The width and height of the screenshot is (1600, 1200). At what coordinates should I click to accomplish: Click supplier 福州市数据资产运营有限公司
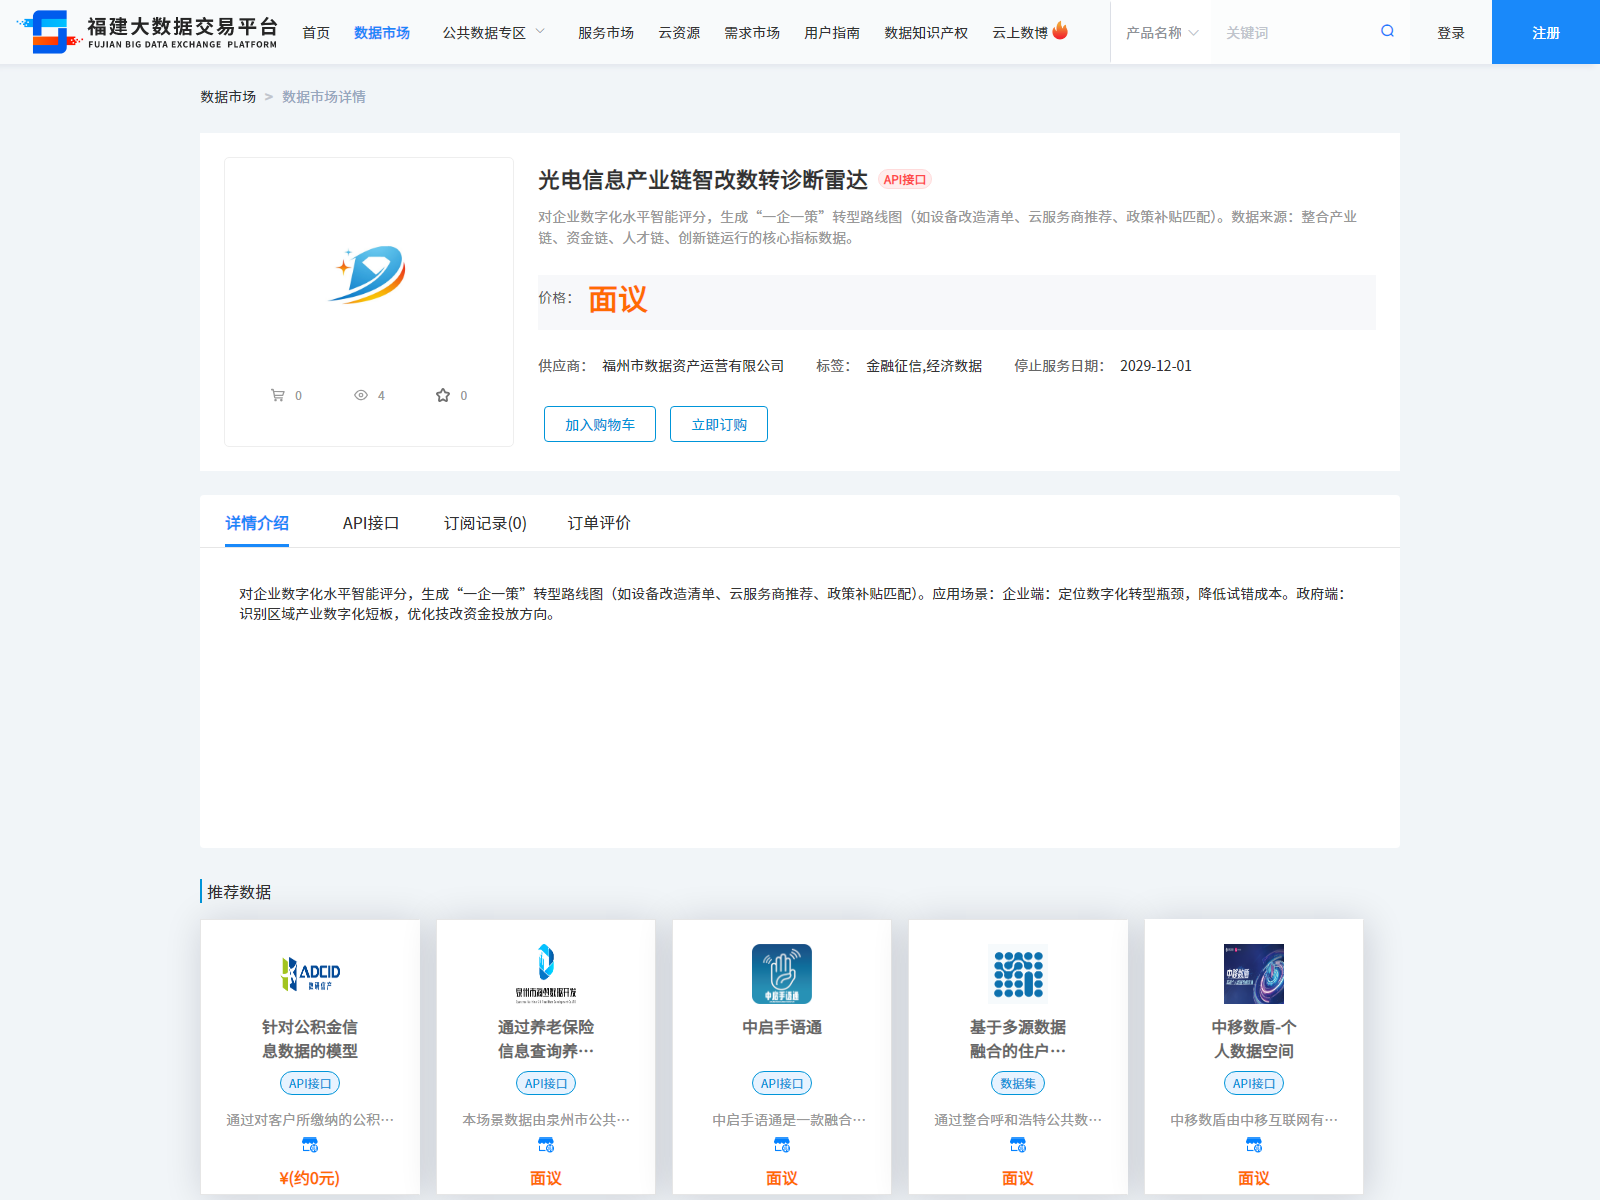(x=693, y=366)
